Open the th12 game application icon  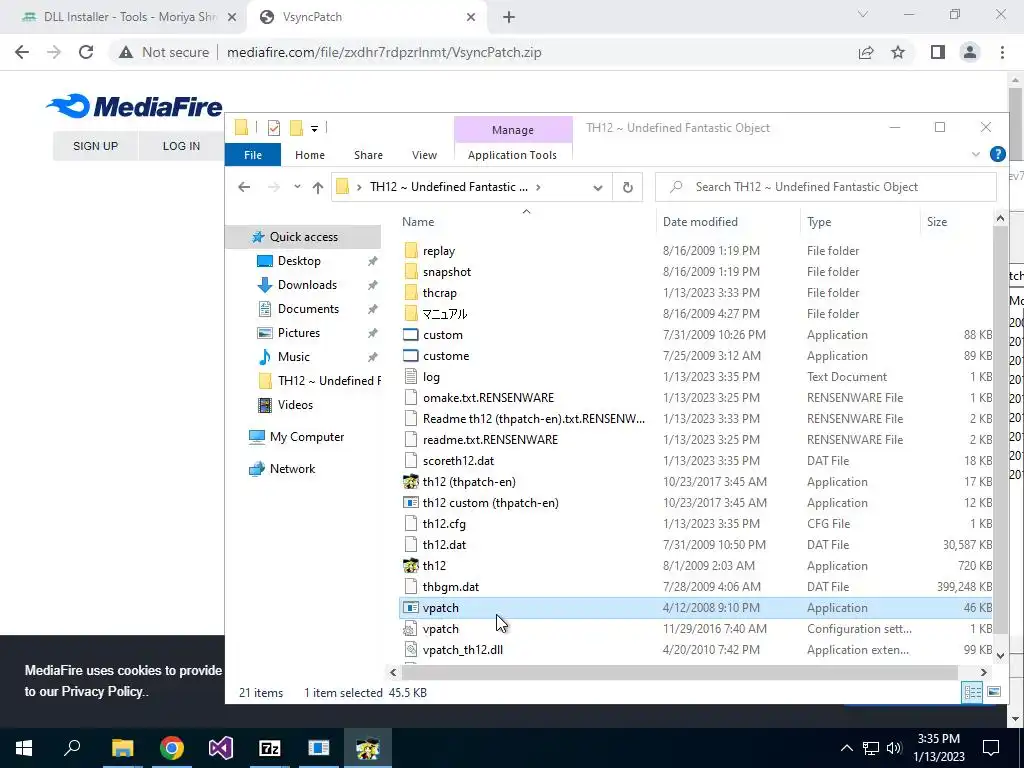[x=411, y=566]
